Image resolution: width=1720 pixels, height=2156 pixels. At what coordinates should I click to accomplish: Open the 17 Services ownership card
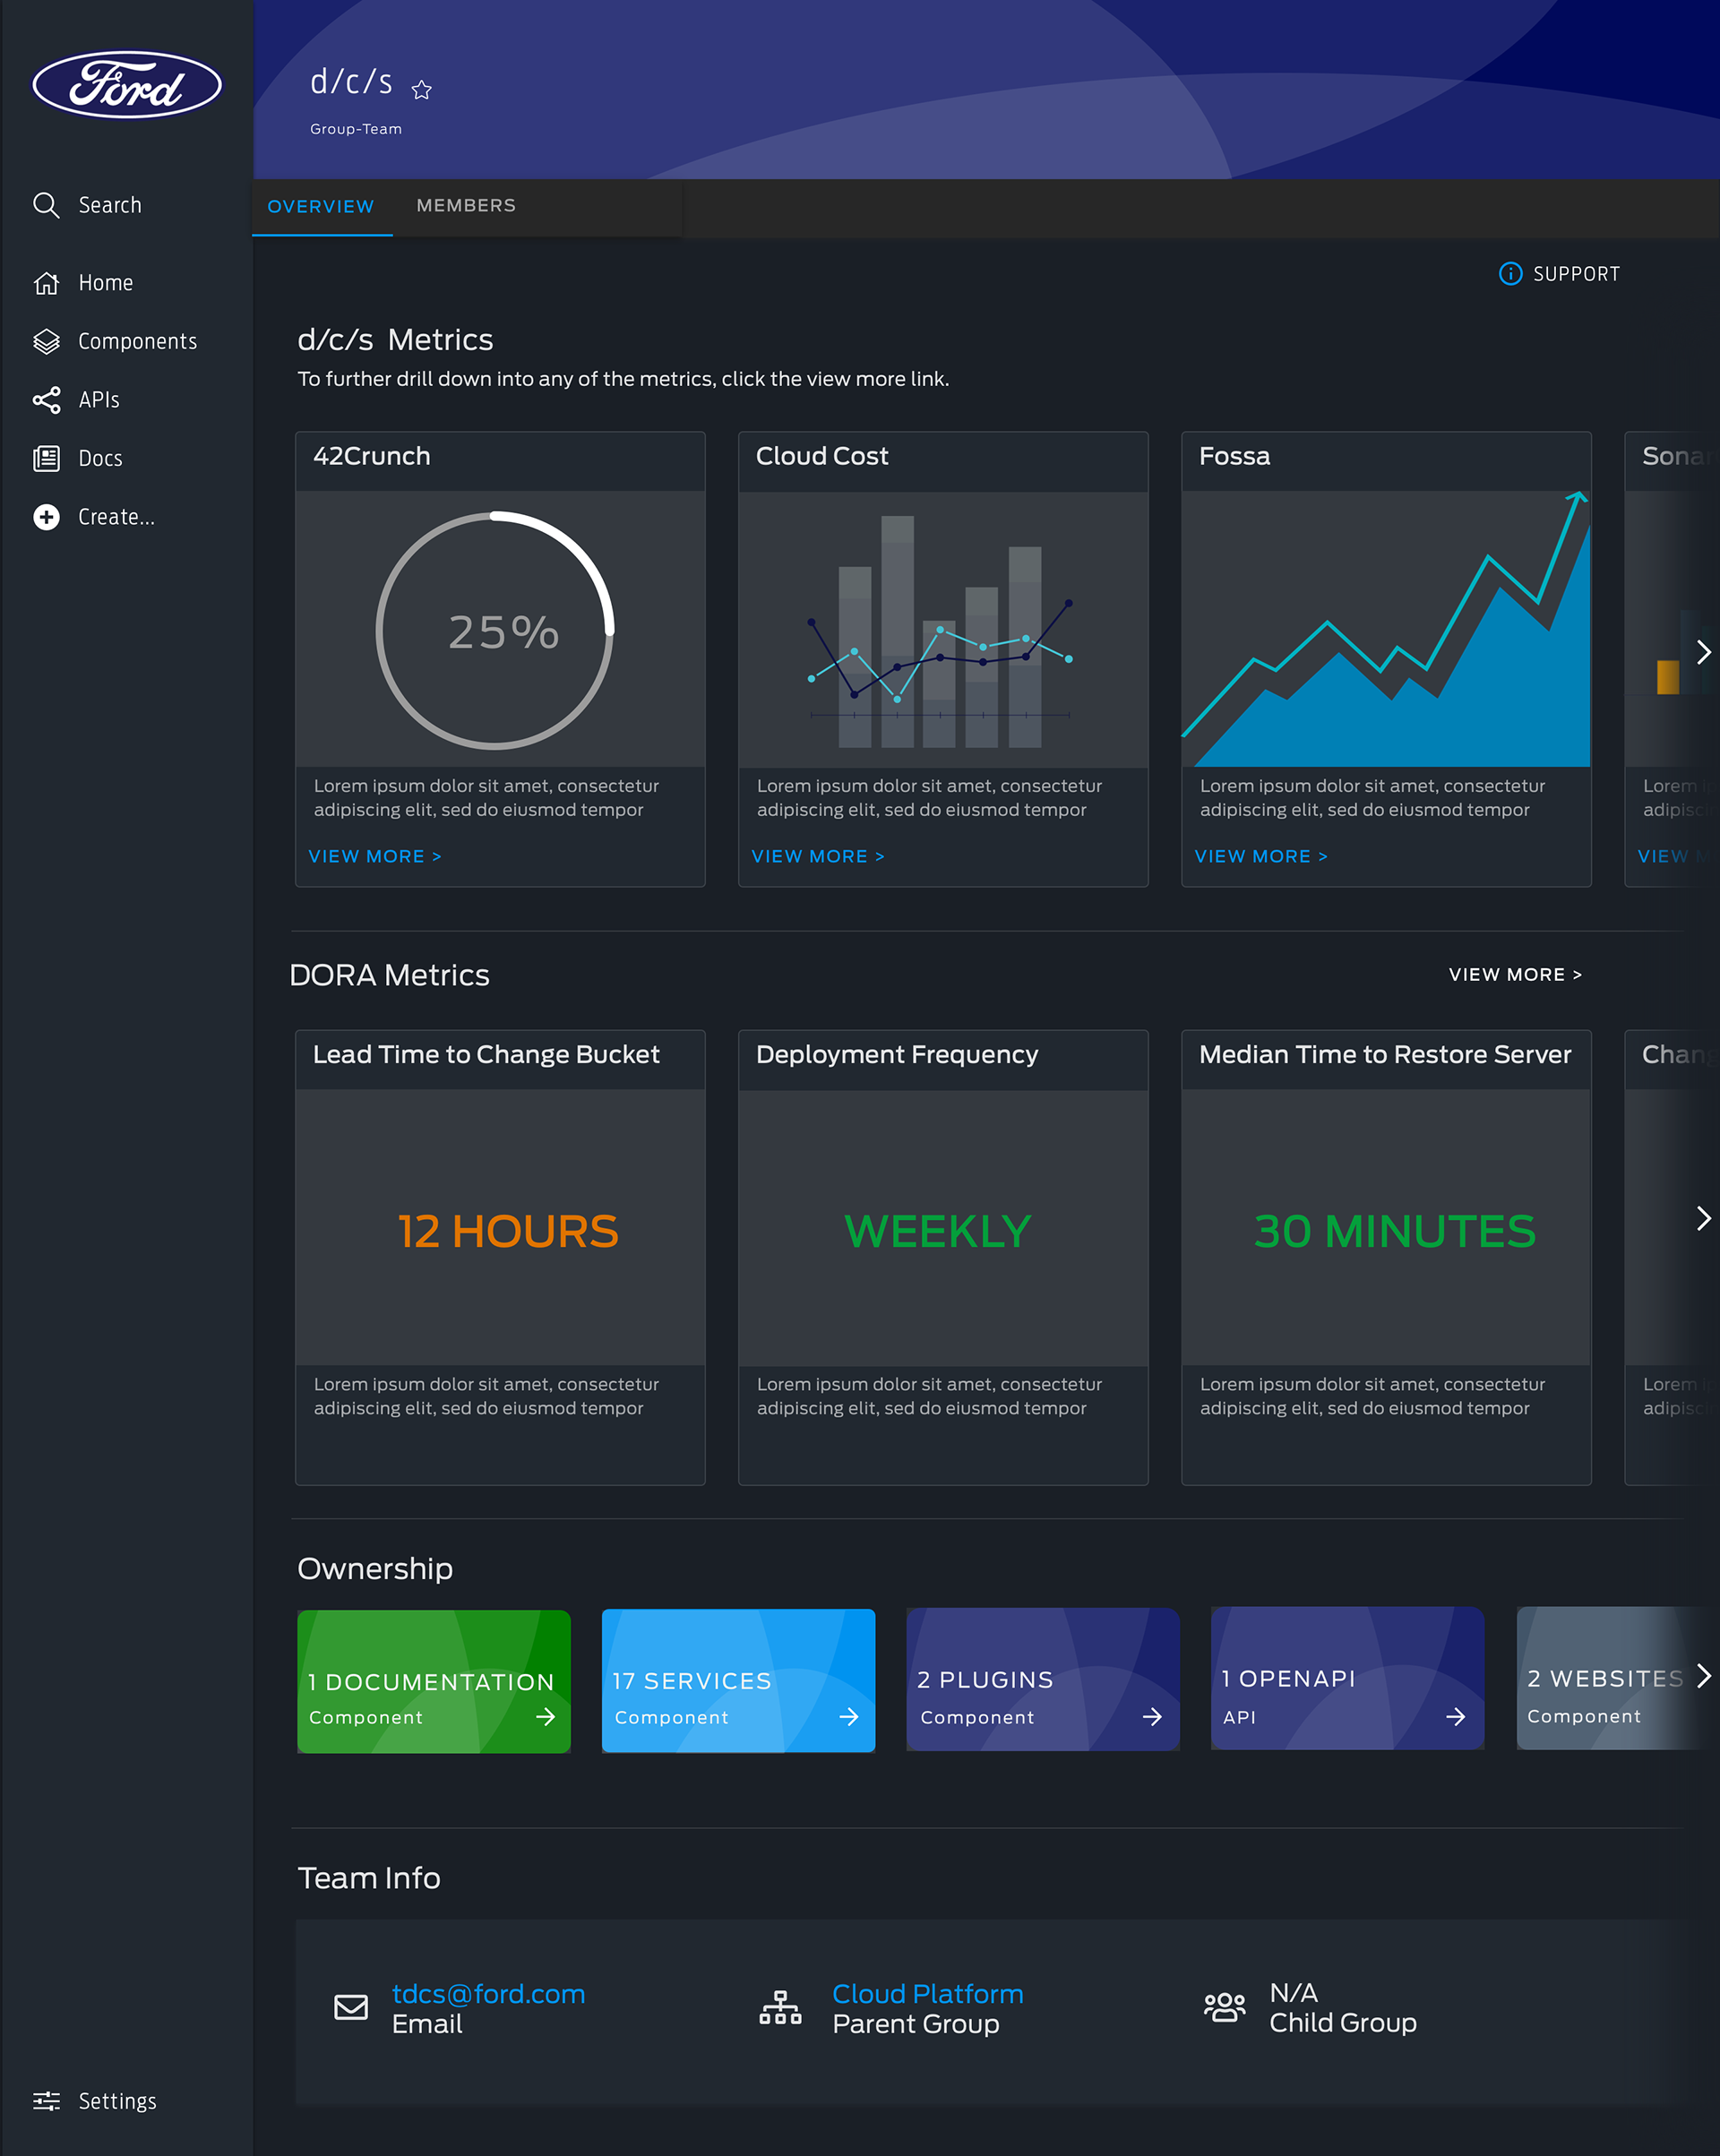click(x=738, y=1681)
